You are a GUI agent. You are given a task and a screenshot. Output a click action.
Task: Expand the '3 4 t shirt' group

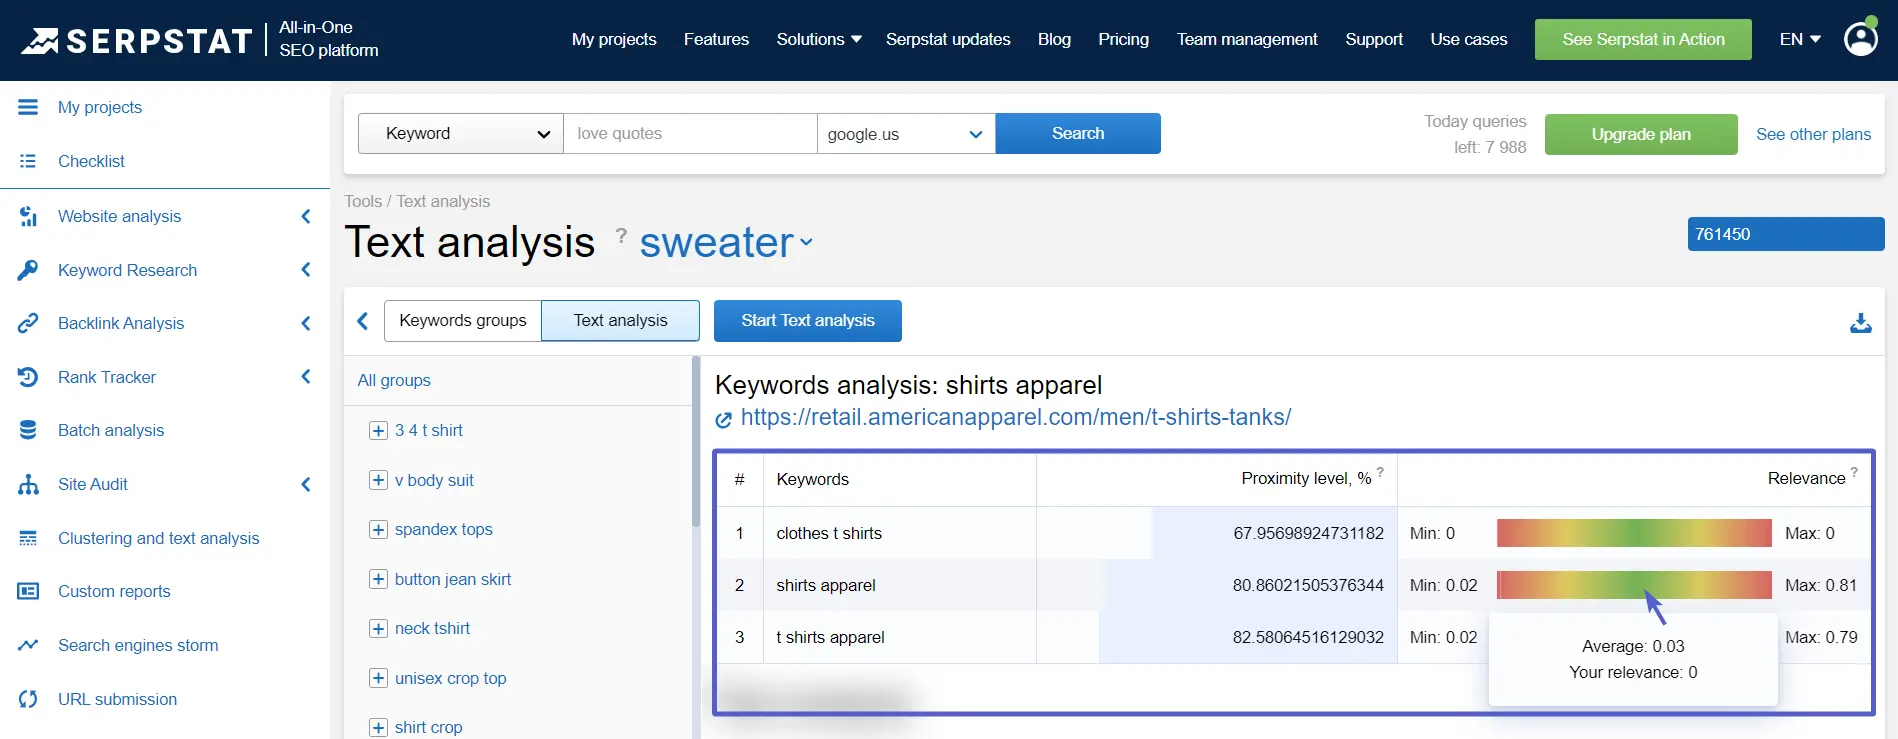pyautogui.click(x=378, y=430)
